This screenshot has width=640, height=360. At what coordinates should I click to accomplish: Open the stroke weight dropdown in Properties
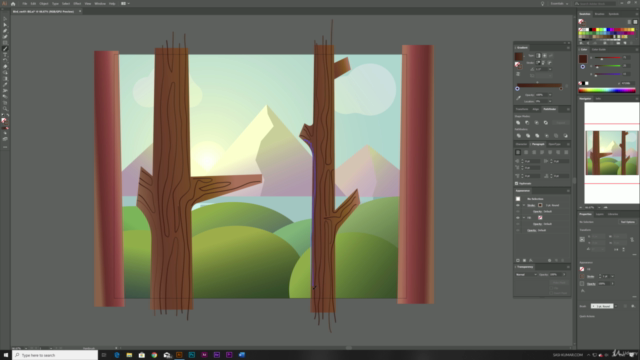(x=612, y=276)
